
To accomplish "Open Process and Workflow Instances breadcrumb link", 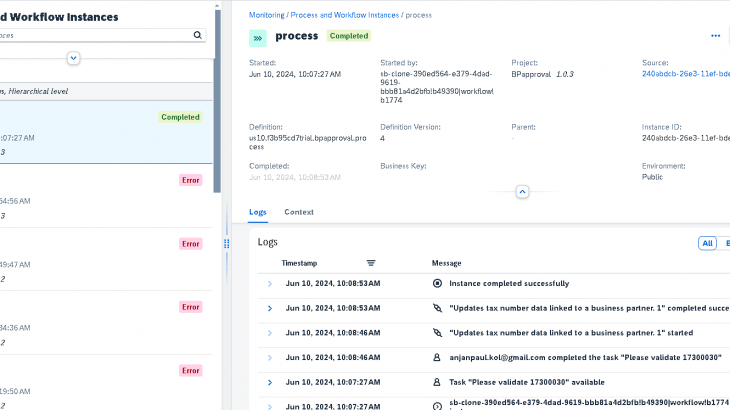I will (345, 15).
